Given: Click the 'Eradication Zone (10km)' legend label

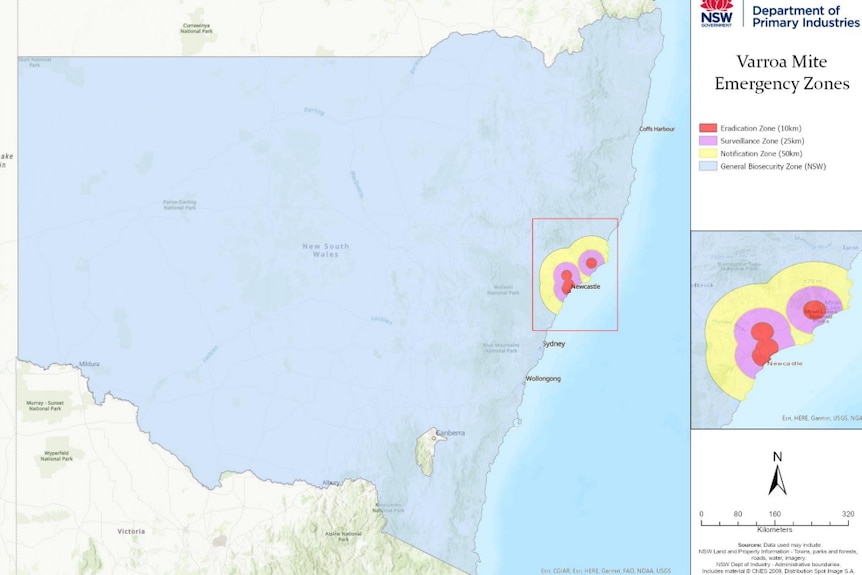Looking at the screenshot, I should tap(761, 128).
